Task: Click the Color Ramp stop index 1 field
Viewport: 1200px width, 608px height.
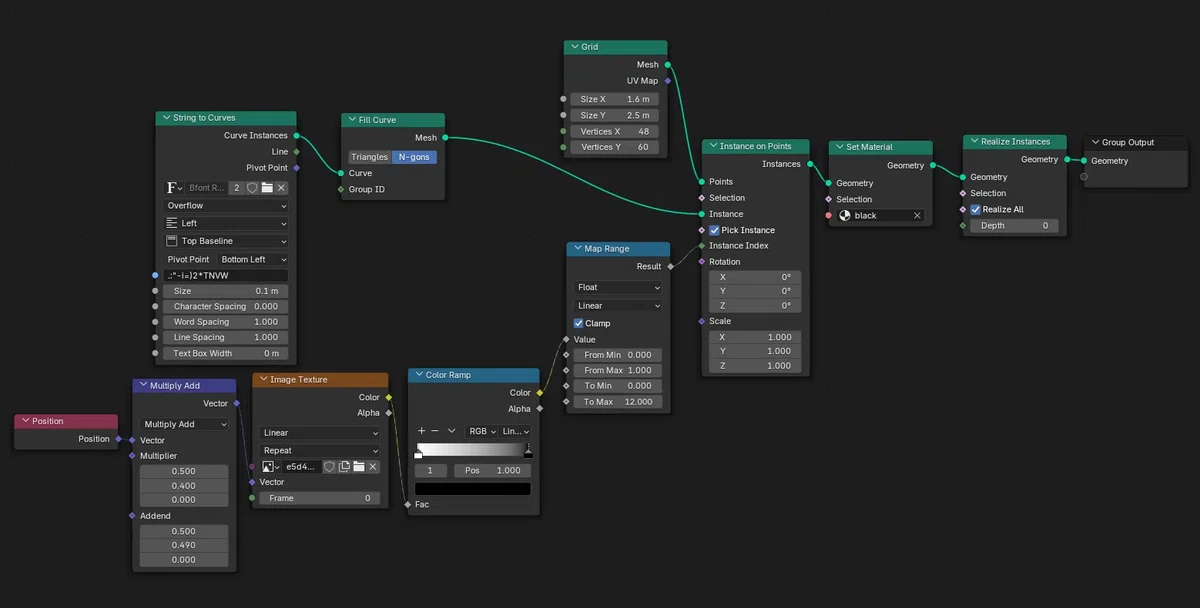Action: [431, 471]
